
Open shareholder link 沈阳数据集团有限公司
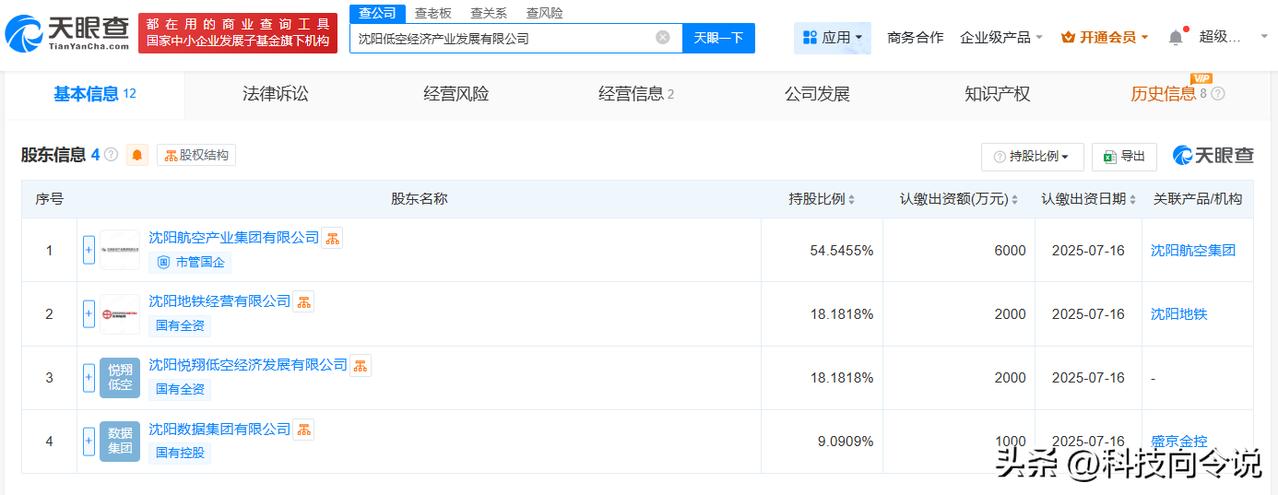[x=220, y=429]
